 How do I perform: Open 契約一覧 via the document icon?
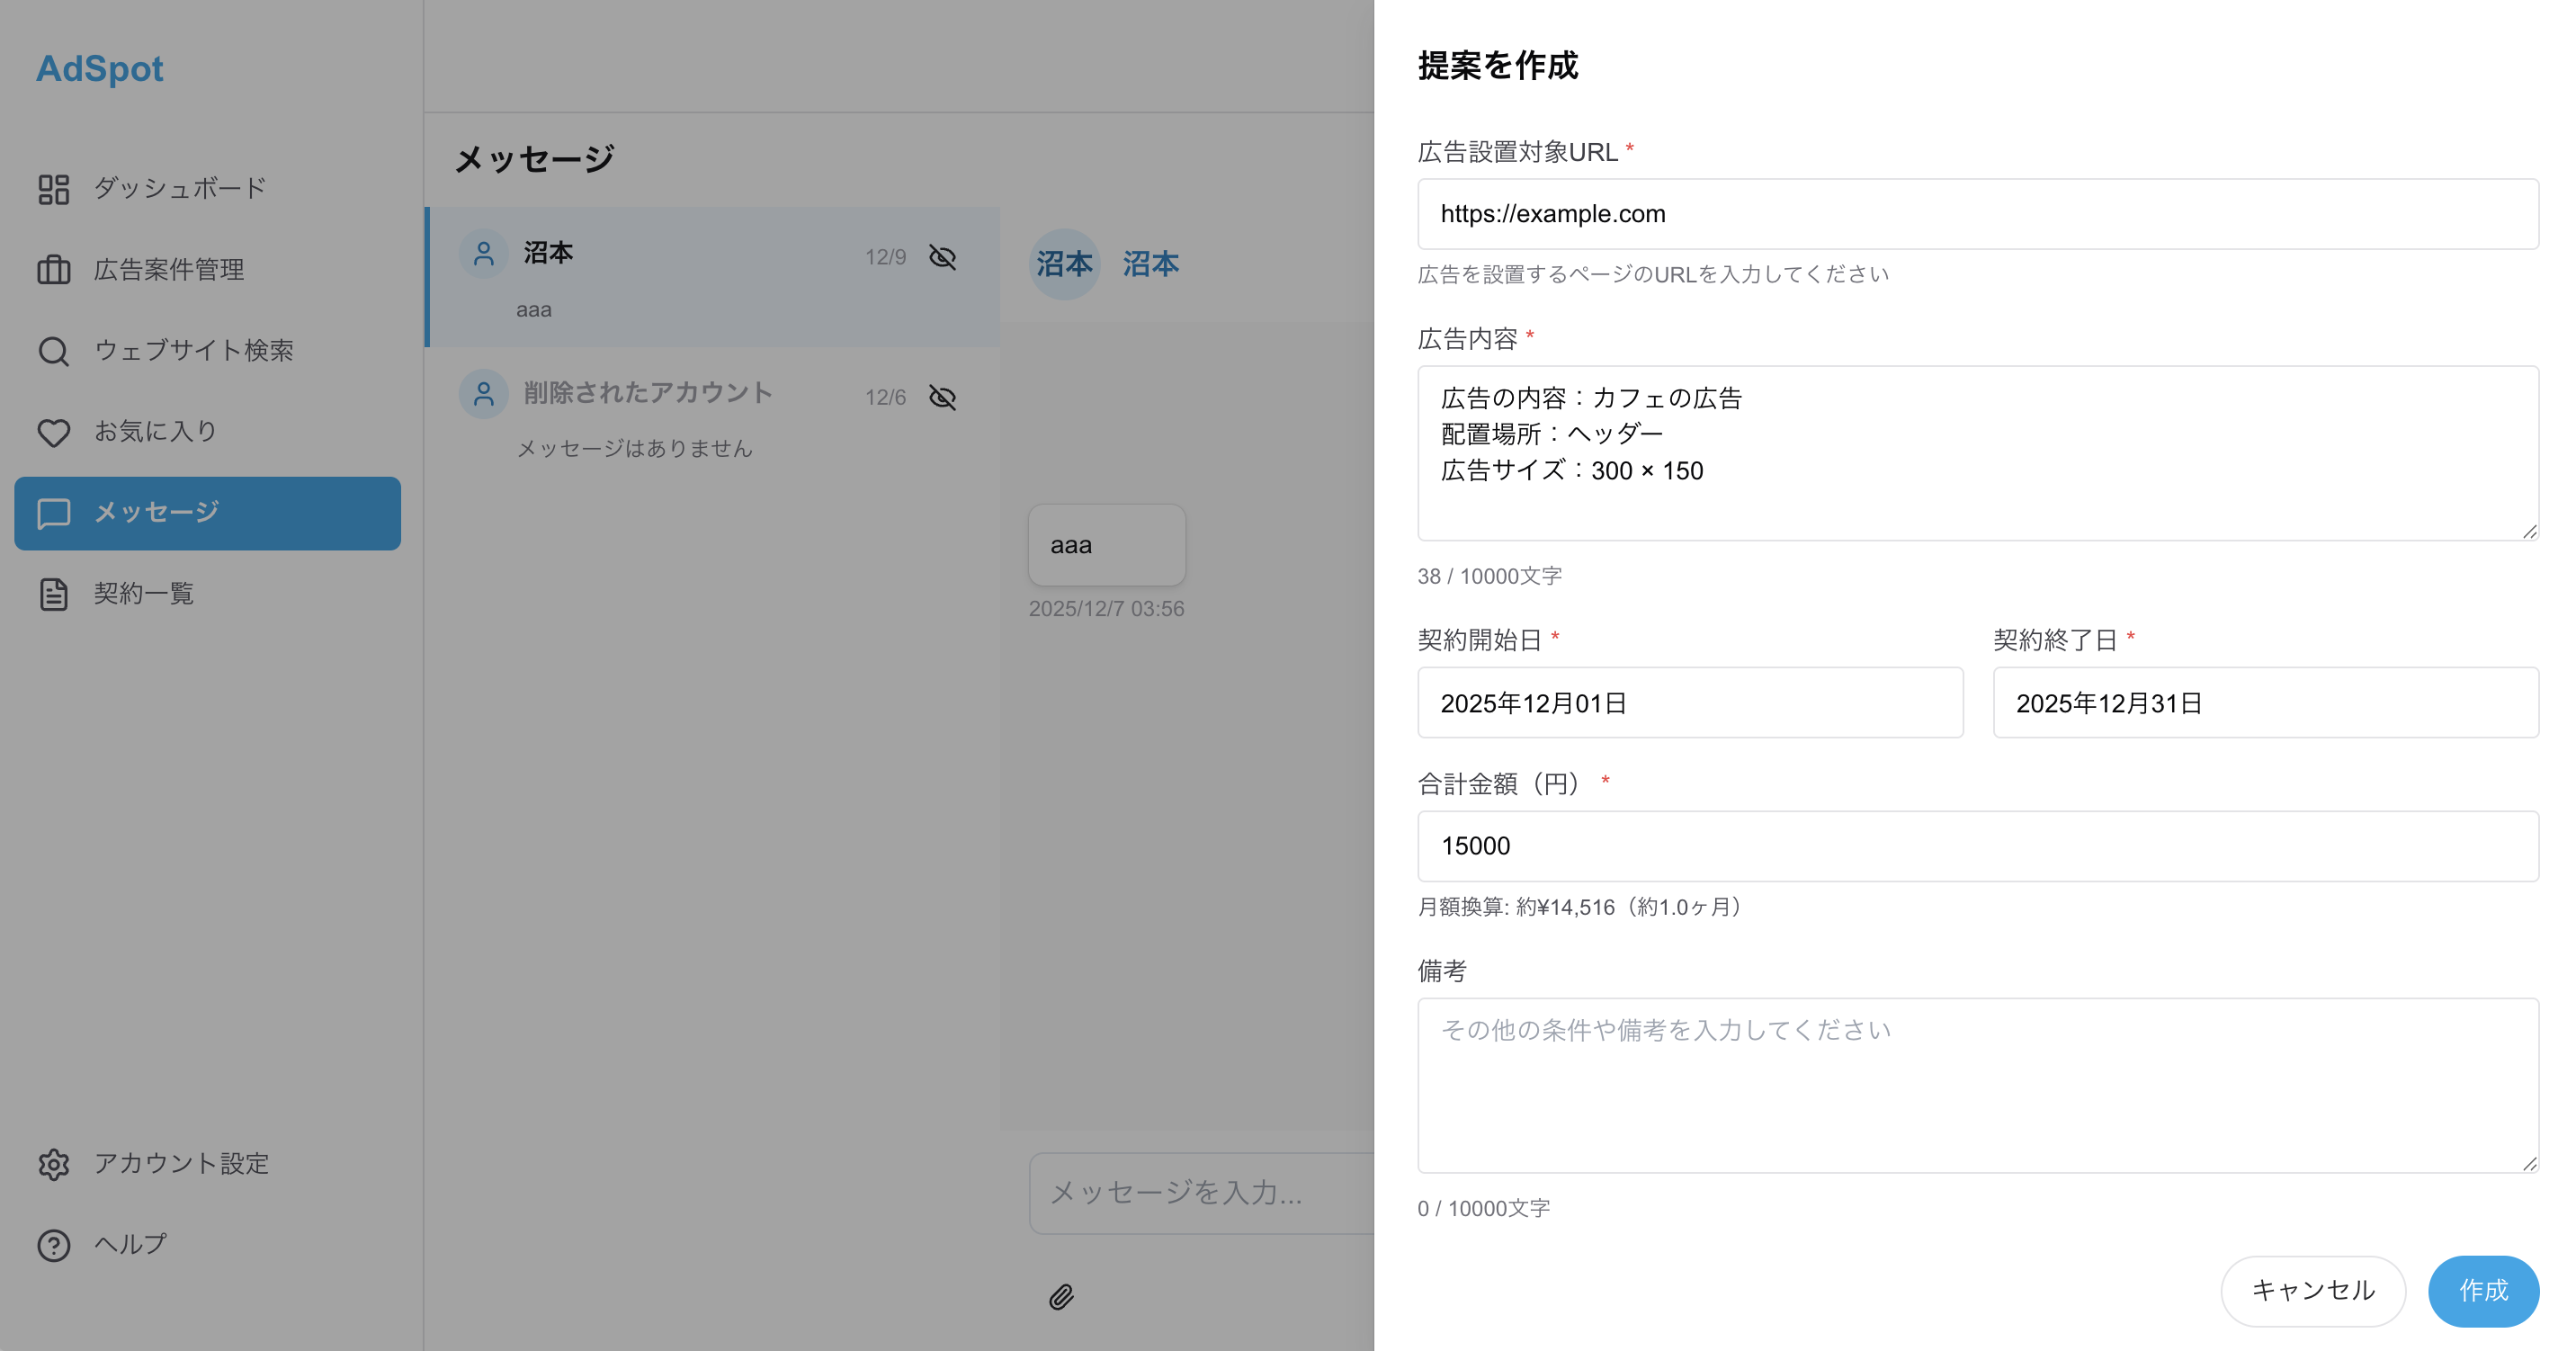pyautogui.click(x=54, y=594)
